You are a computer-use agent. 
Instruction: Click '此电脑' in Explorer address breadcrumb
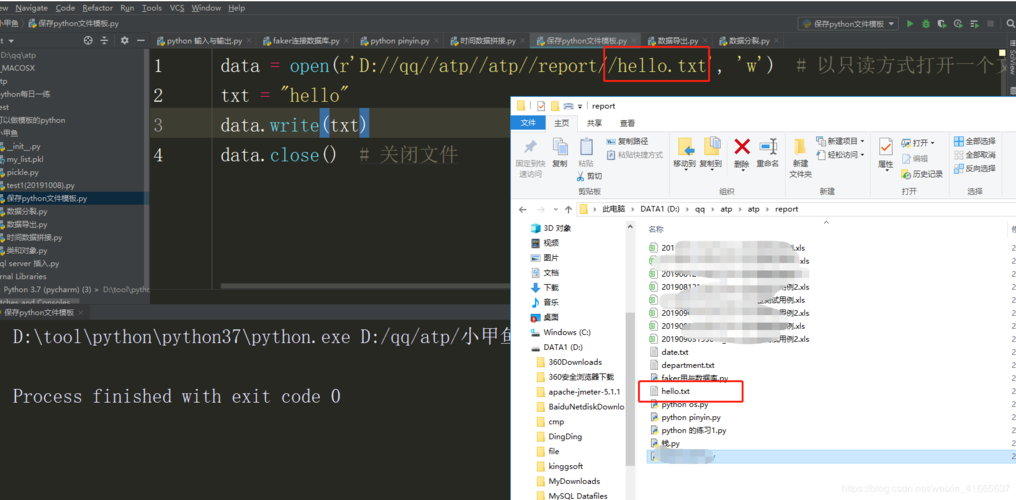click(x=616, y=209)
